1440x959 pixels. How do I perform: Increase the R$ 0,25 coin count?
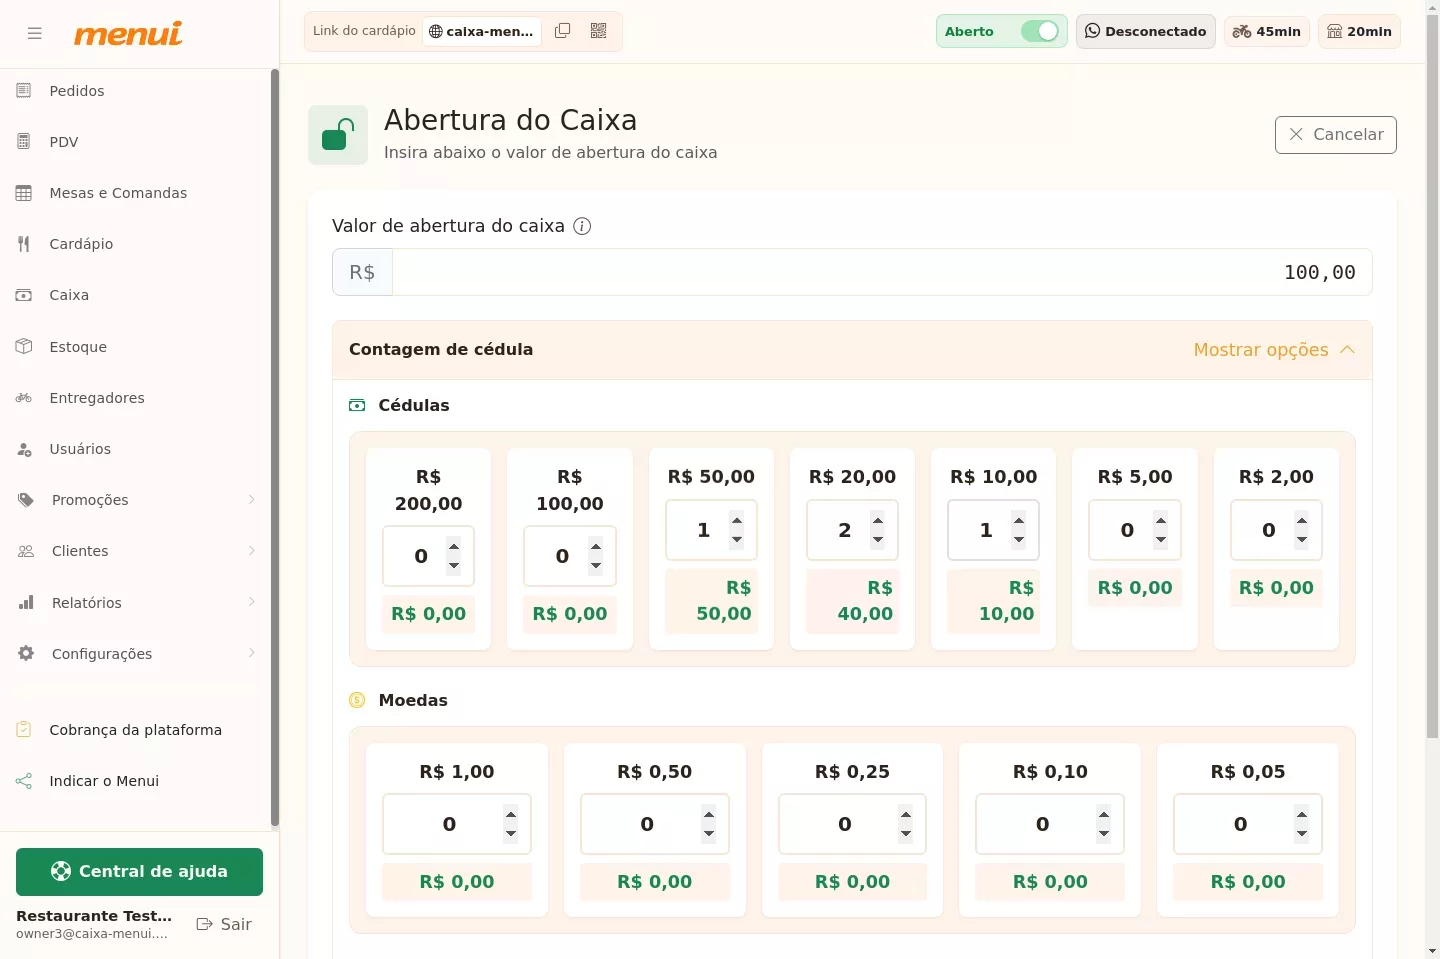click(906, 814)
